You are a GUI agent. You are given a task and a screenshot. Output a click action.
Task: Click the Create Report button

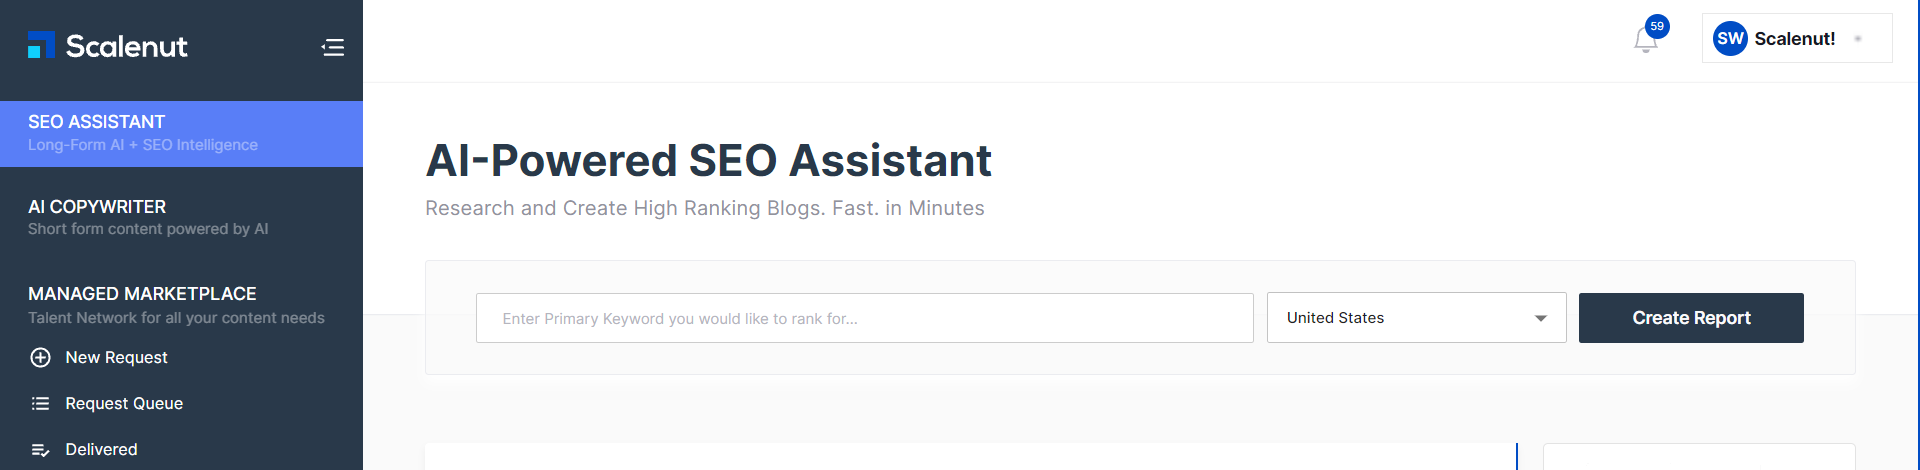tap(1691, 318)
